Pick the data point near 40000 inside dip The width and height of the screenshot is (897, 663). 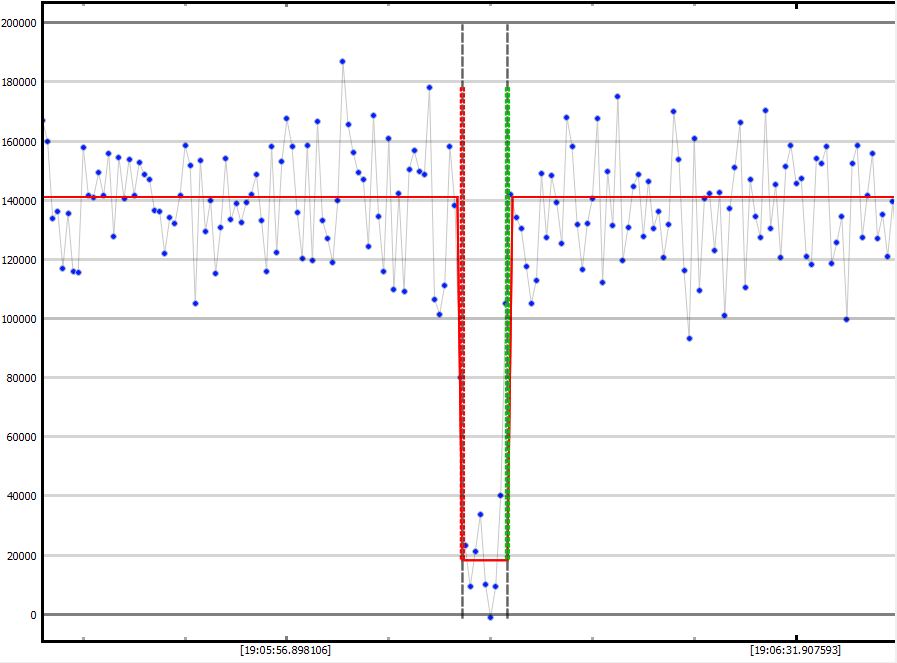[x=500, y=495]
